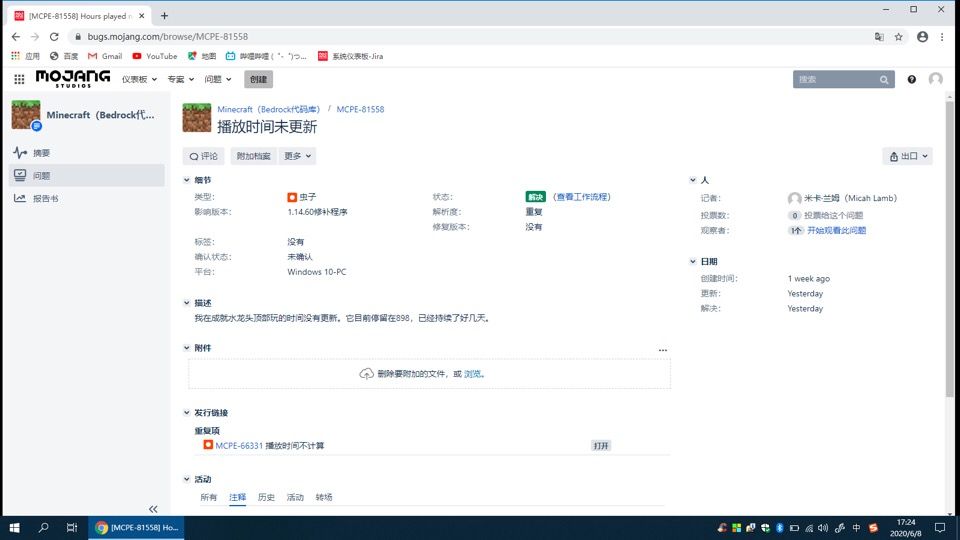The image size is (960, 540).
Task: Click 开始观看此问题 start watching link
Action: click(836, 230)
